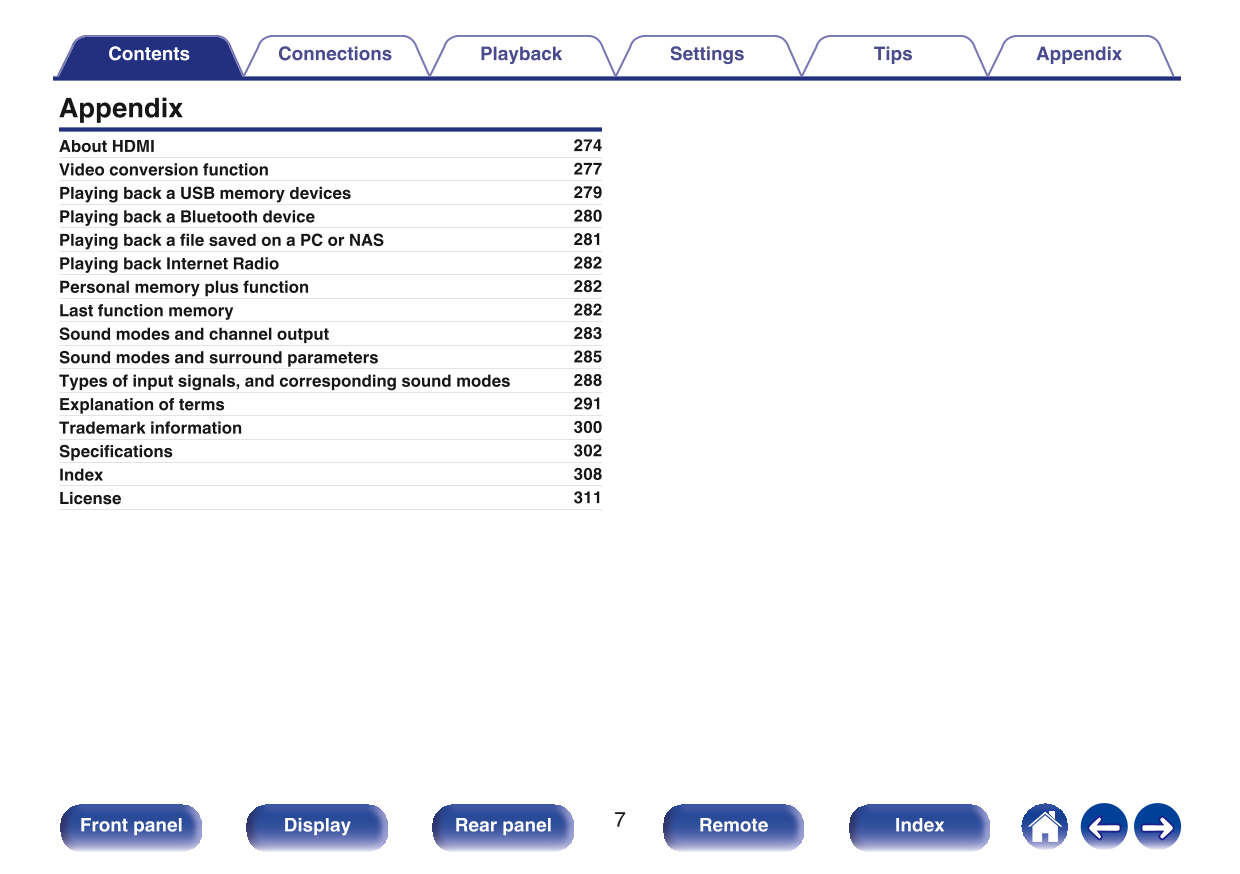Click the Home icon button
The image size is (1240, 874).
(1044, 827)
